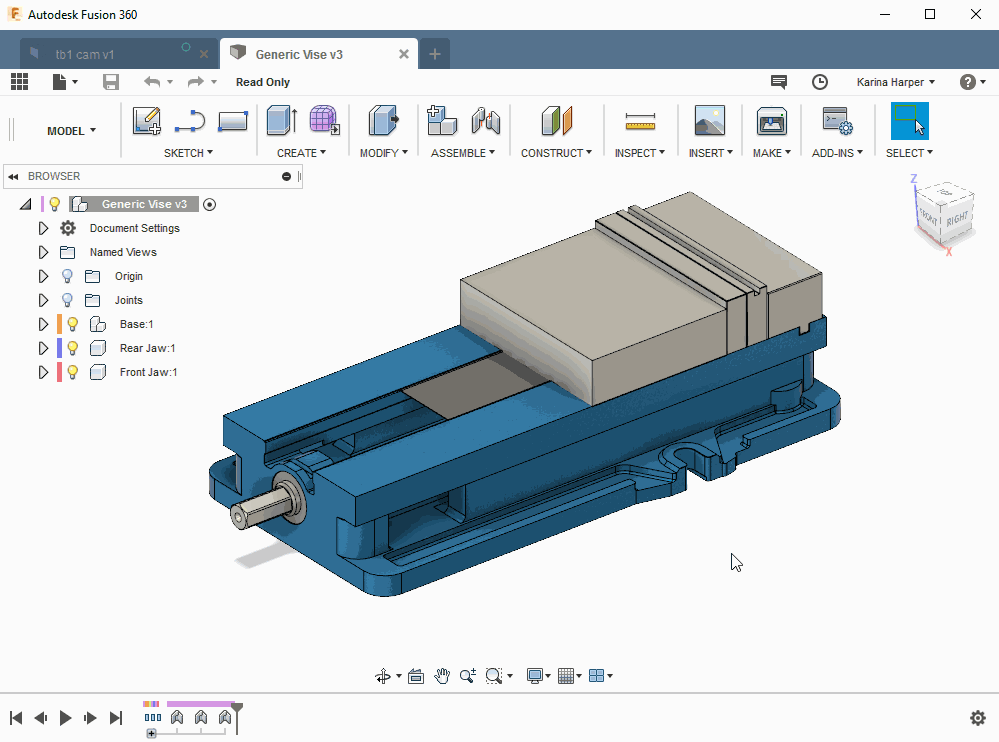999x742 pixels.
Task: Select the Extrude tool icon
Action: click(x=282, y=120)
